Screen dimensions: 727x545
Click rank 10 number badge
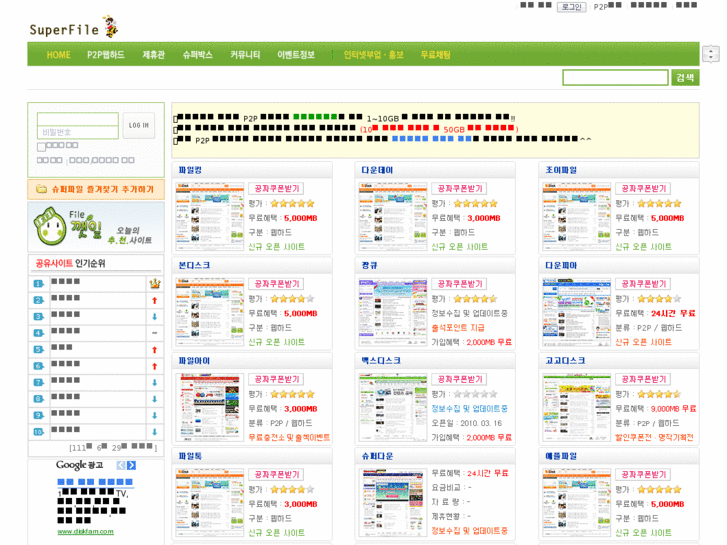coord(38,432)
